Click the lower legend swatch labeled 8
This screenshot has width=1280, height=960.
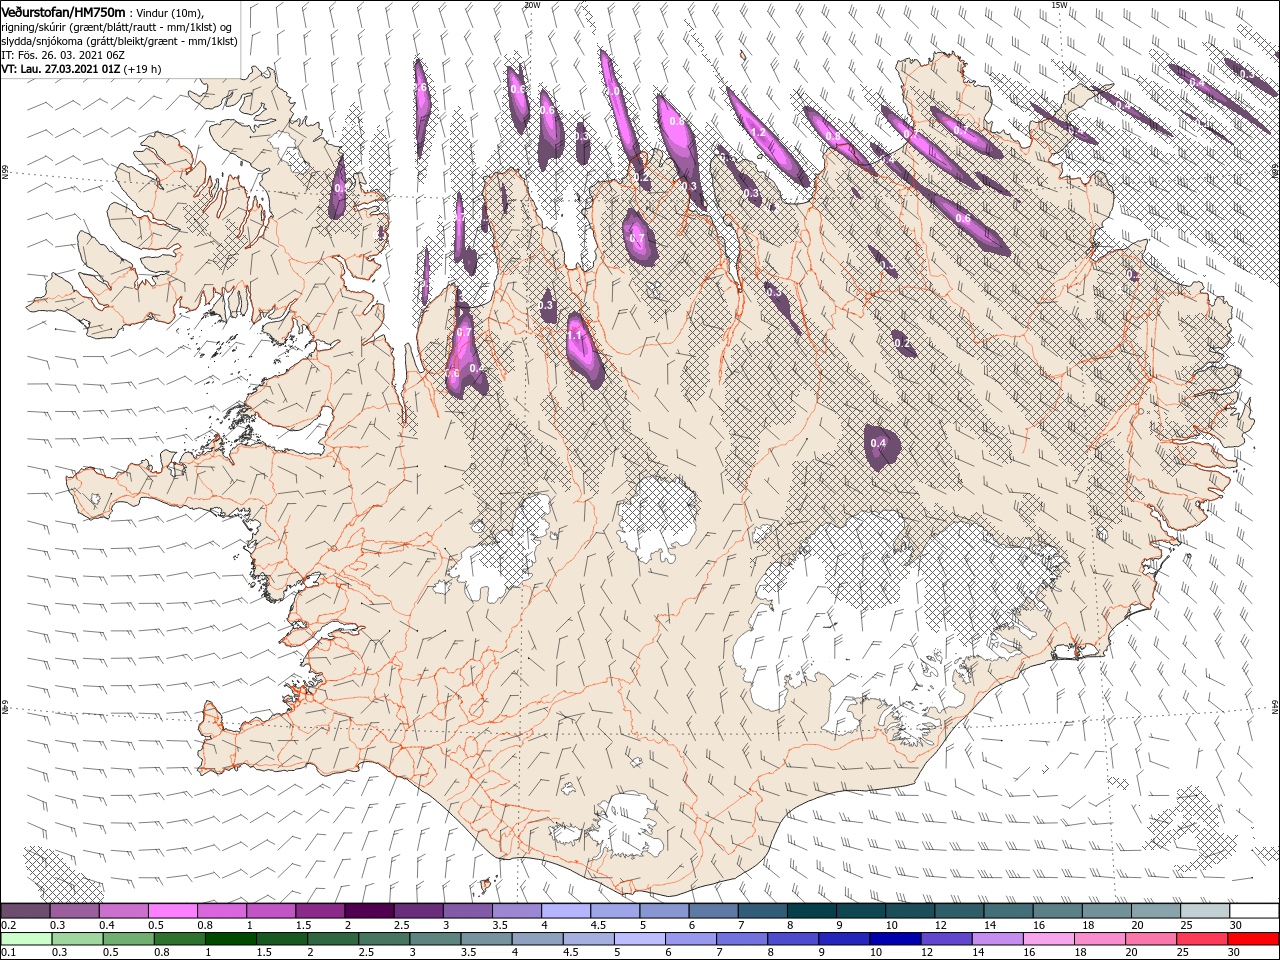point(792,939)
